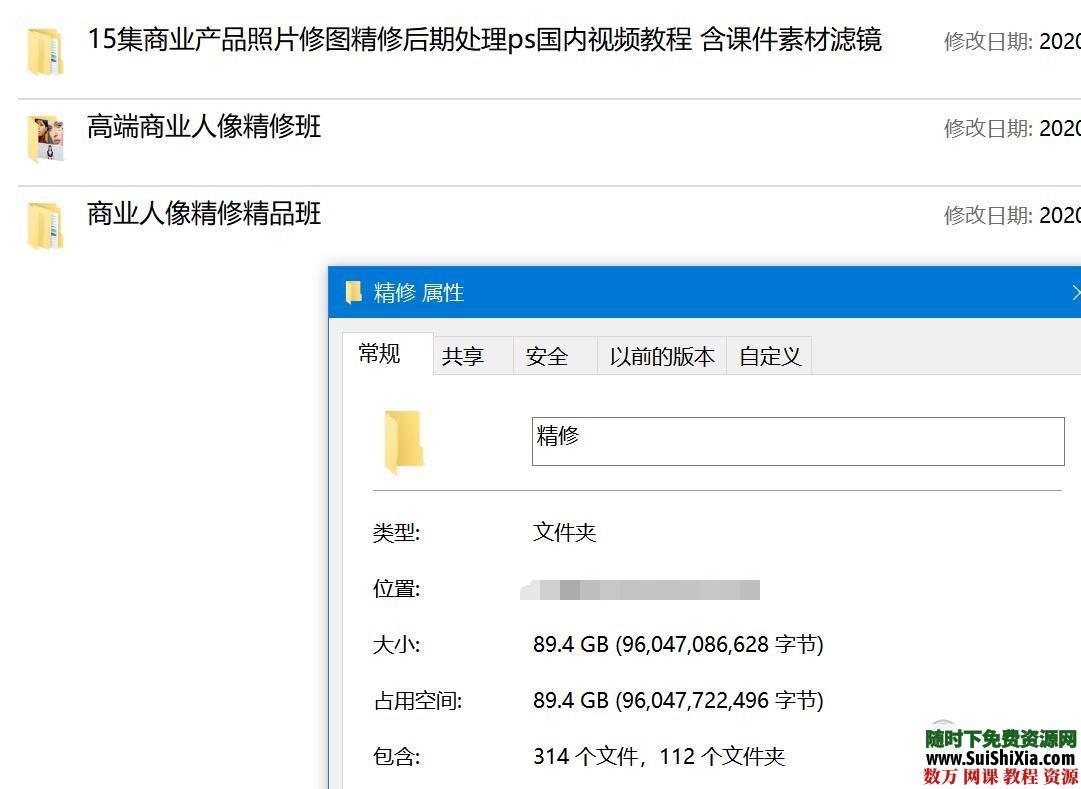Screen dimensions: 1081x789
Task: Open the 以前的版本 tab
Action: click(660, 355)
